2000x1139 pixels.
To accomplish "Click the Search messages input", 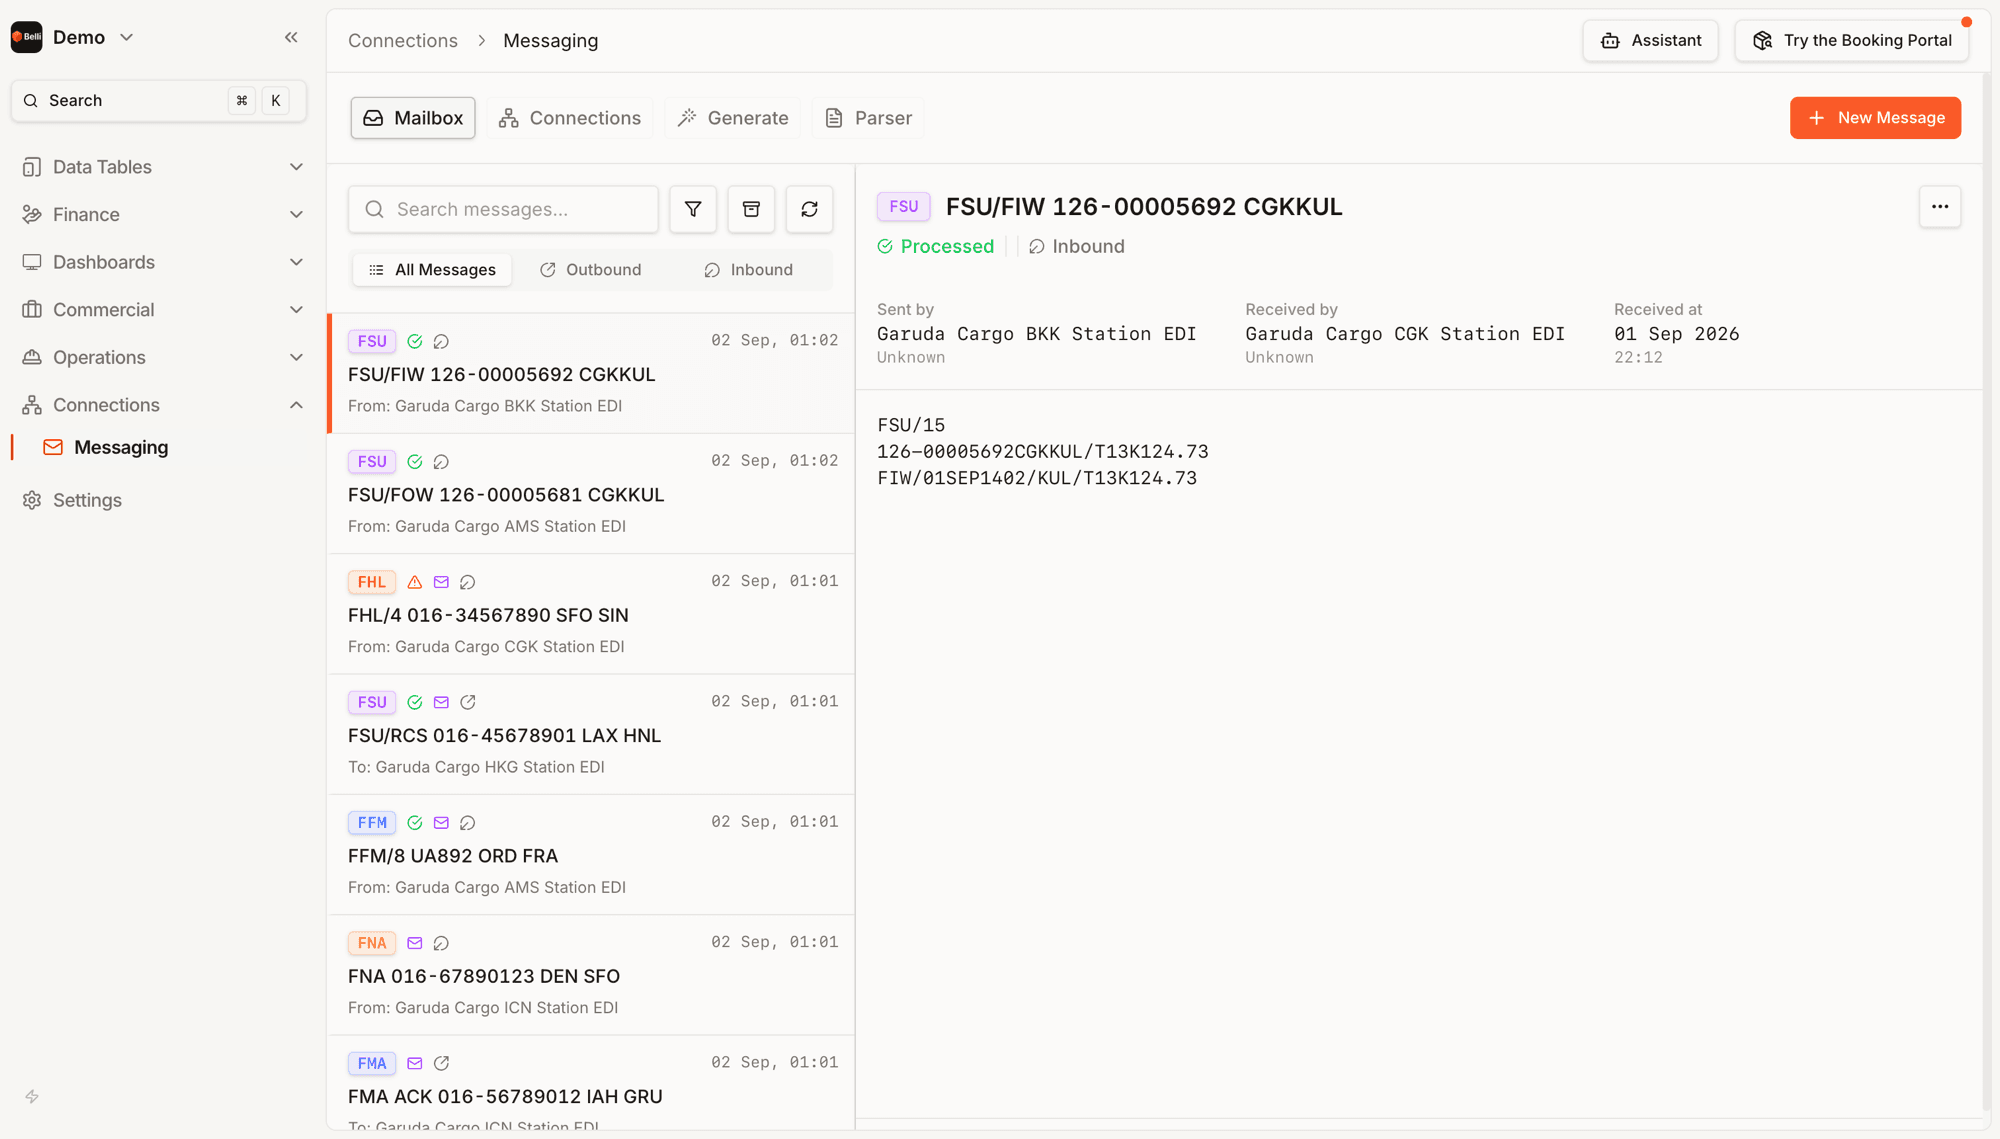I will tap(503, 209).
